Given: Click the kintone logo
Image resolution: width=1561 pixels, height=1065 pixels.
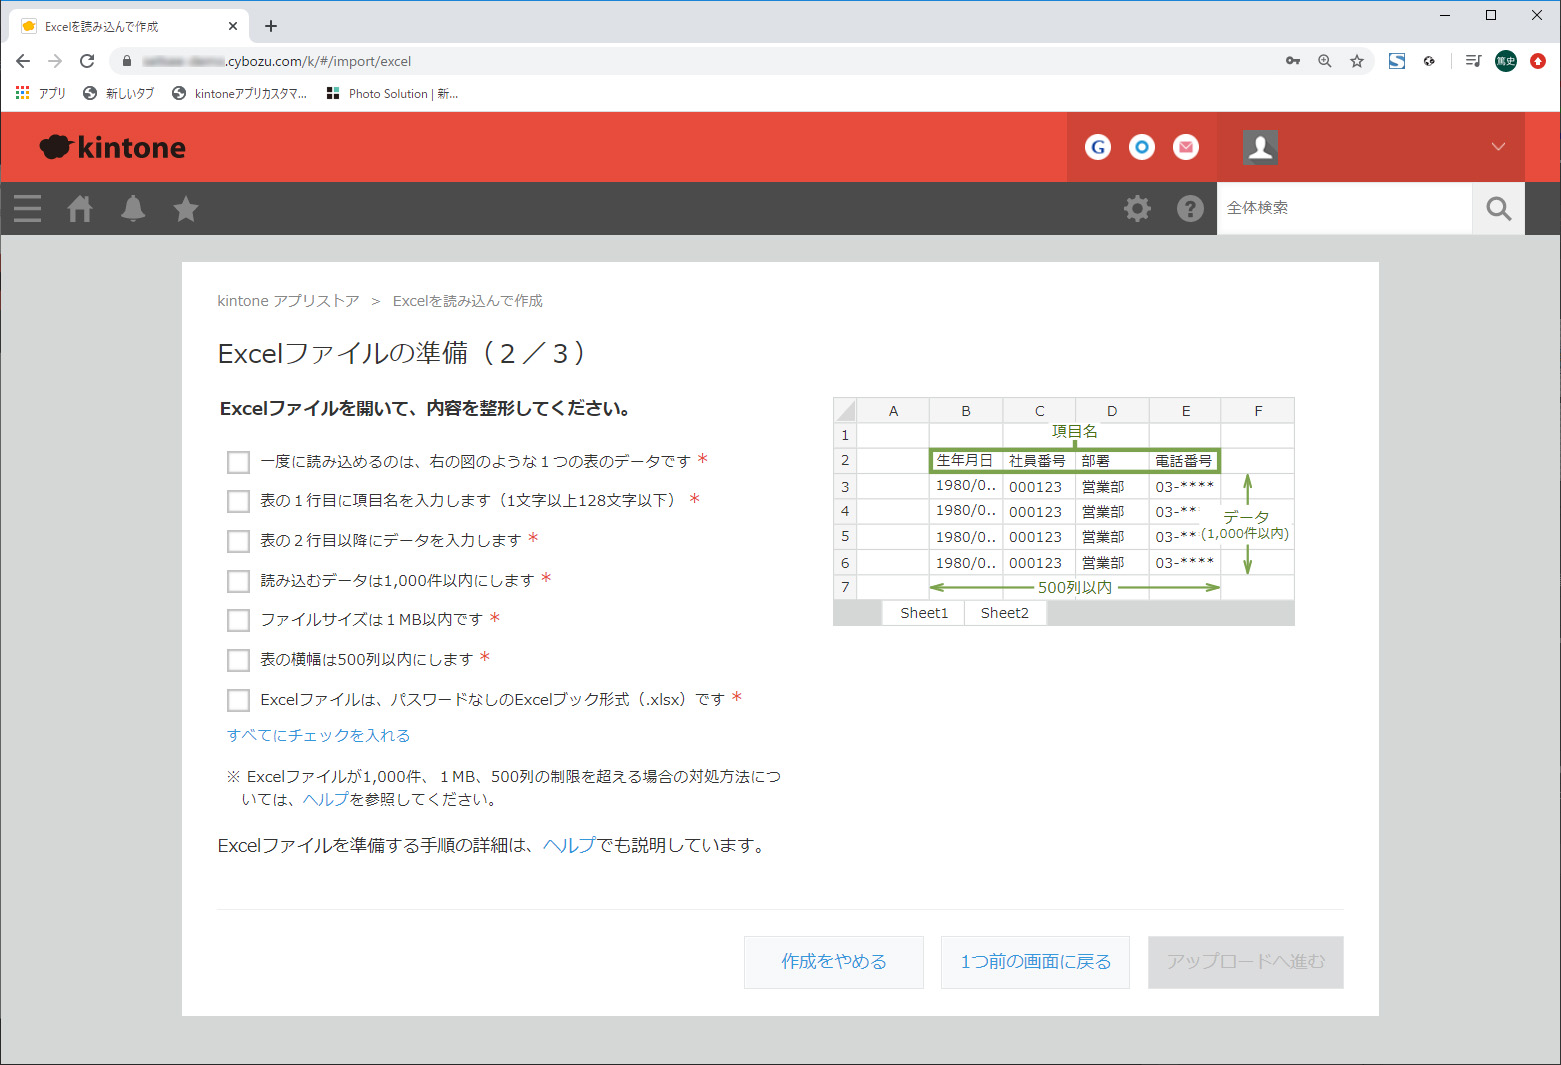Looking at the screenshot, I should point(113,147).
